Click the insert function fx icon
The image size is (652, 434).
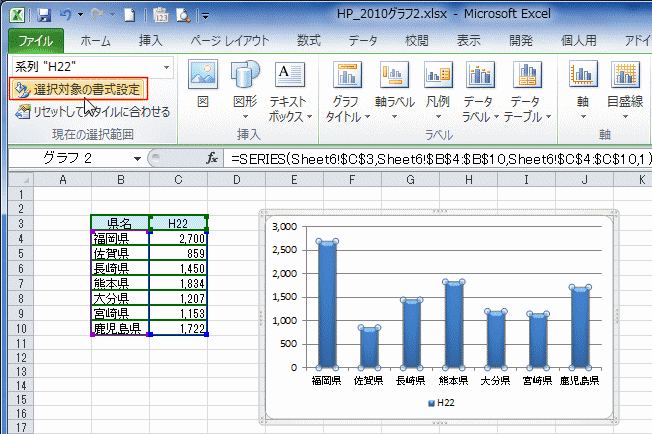(x=212, y=158)
